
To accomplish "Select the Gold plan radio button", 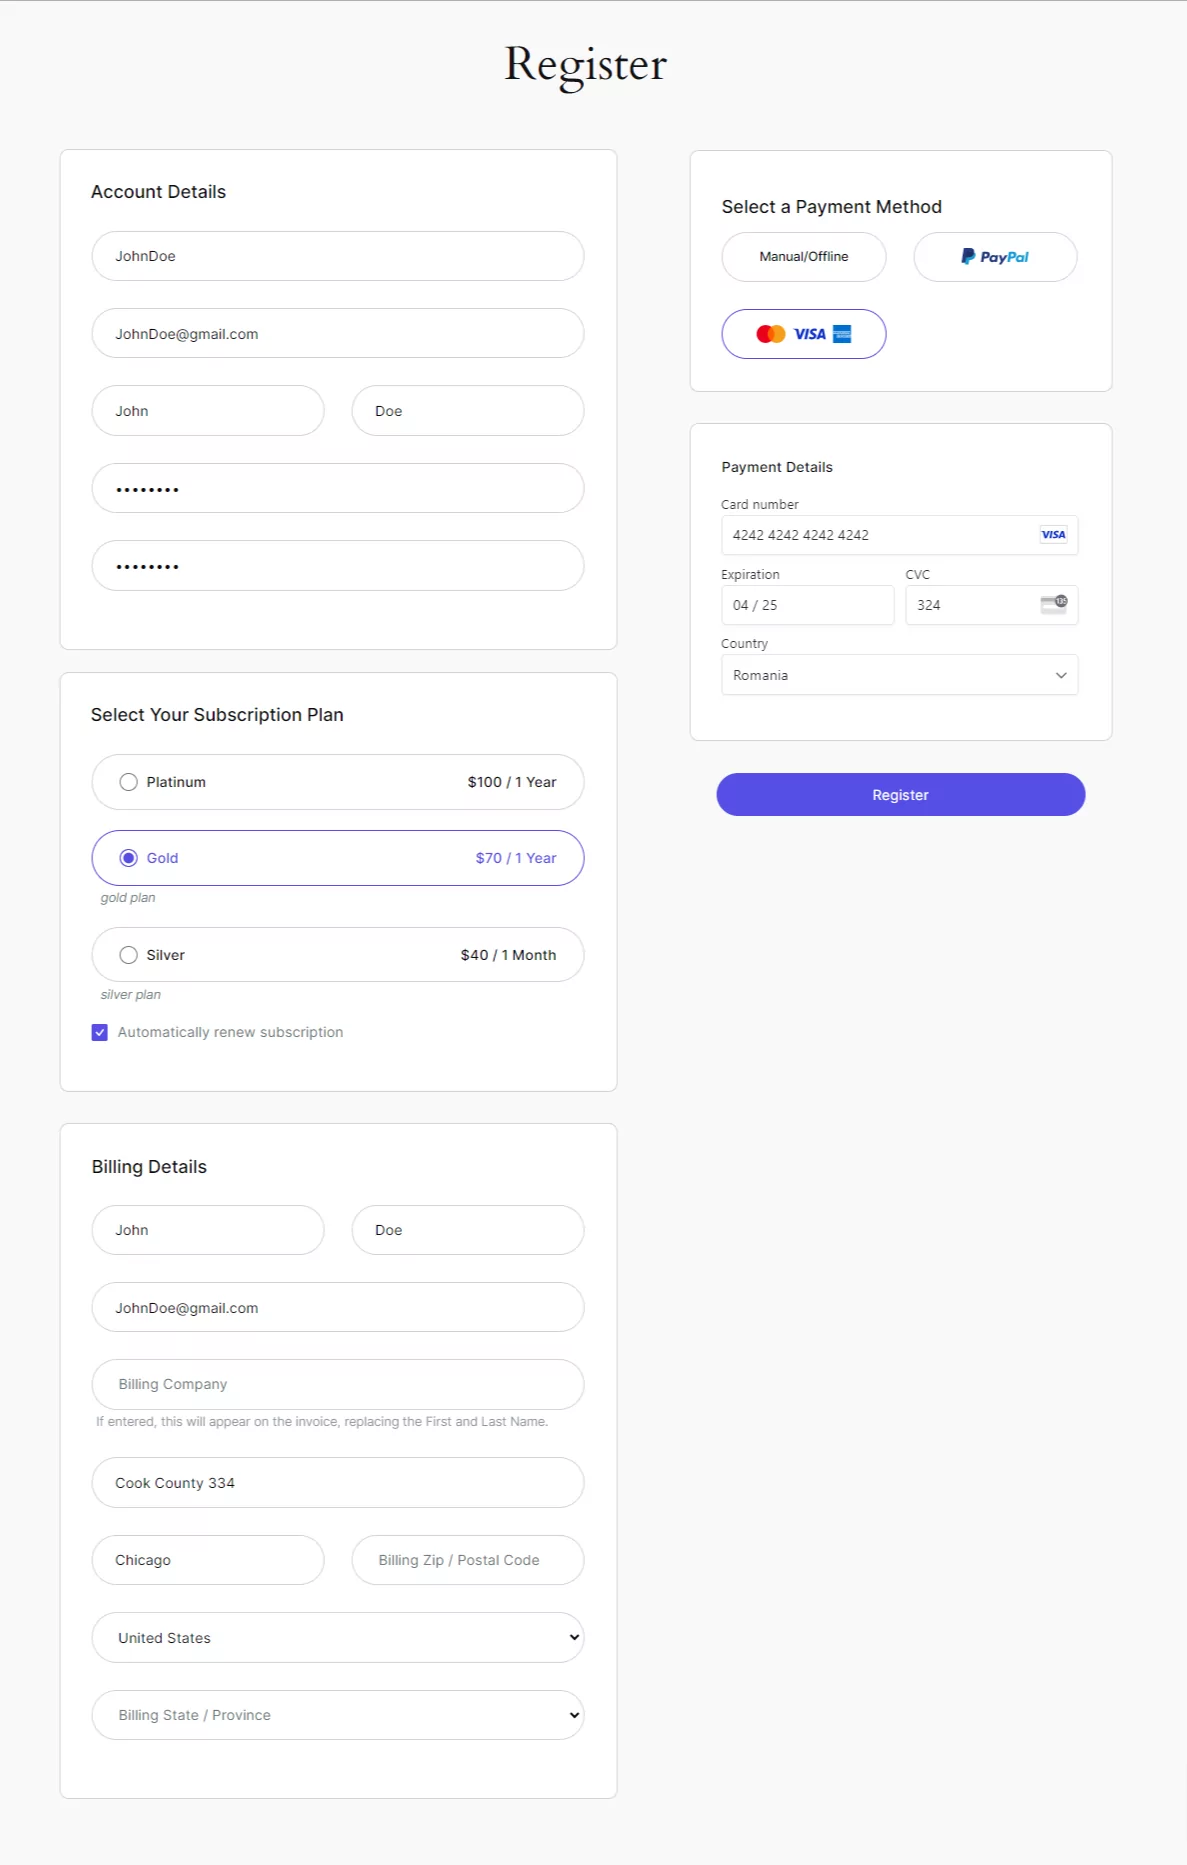I will (128, 858).
